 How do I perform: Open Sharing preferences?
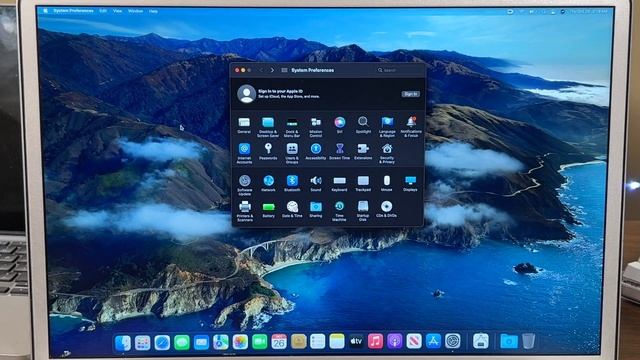pos(316,209)
